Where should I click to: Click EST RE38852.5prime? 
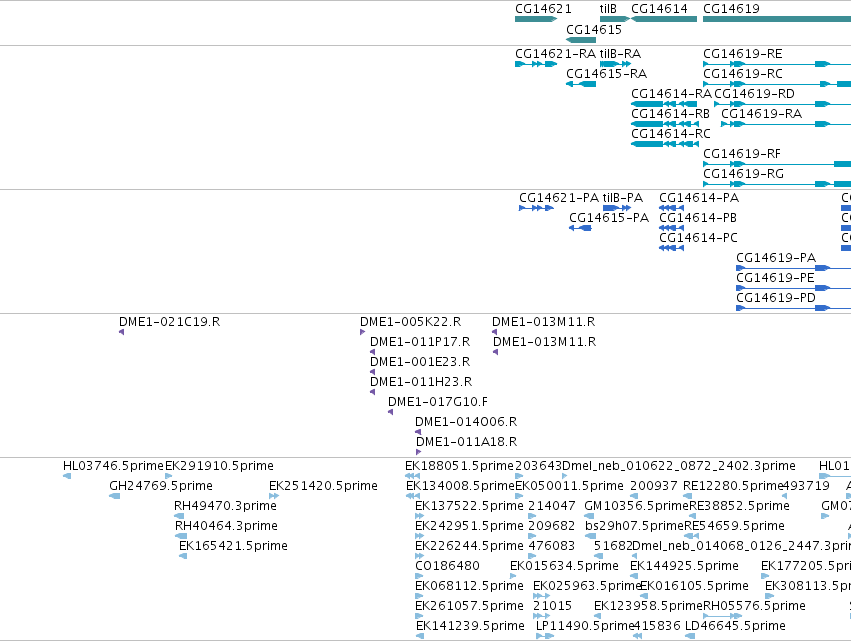coord(693,517)
